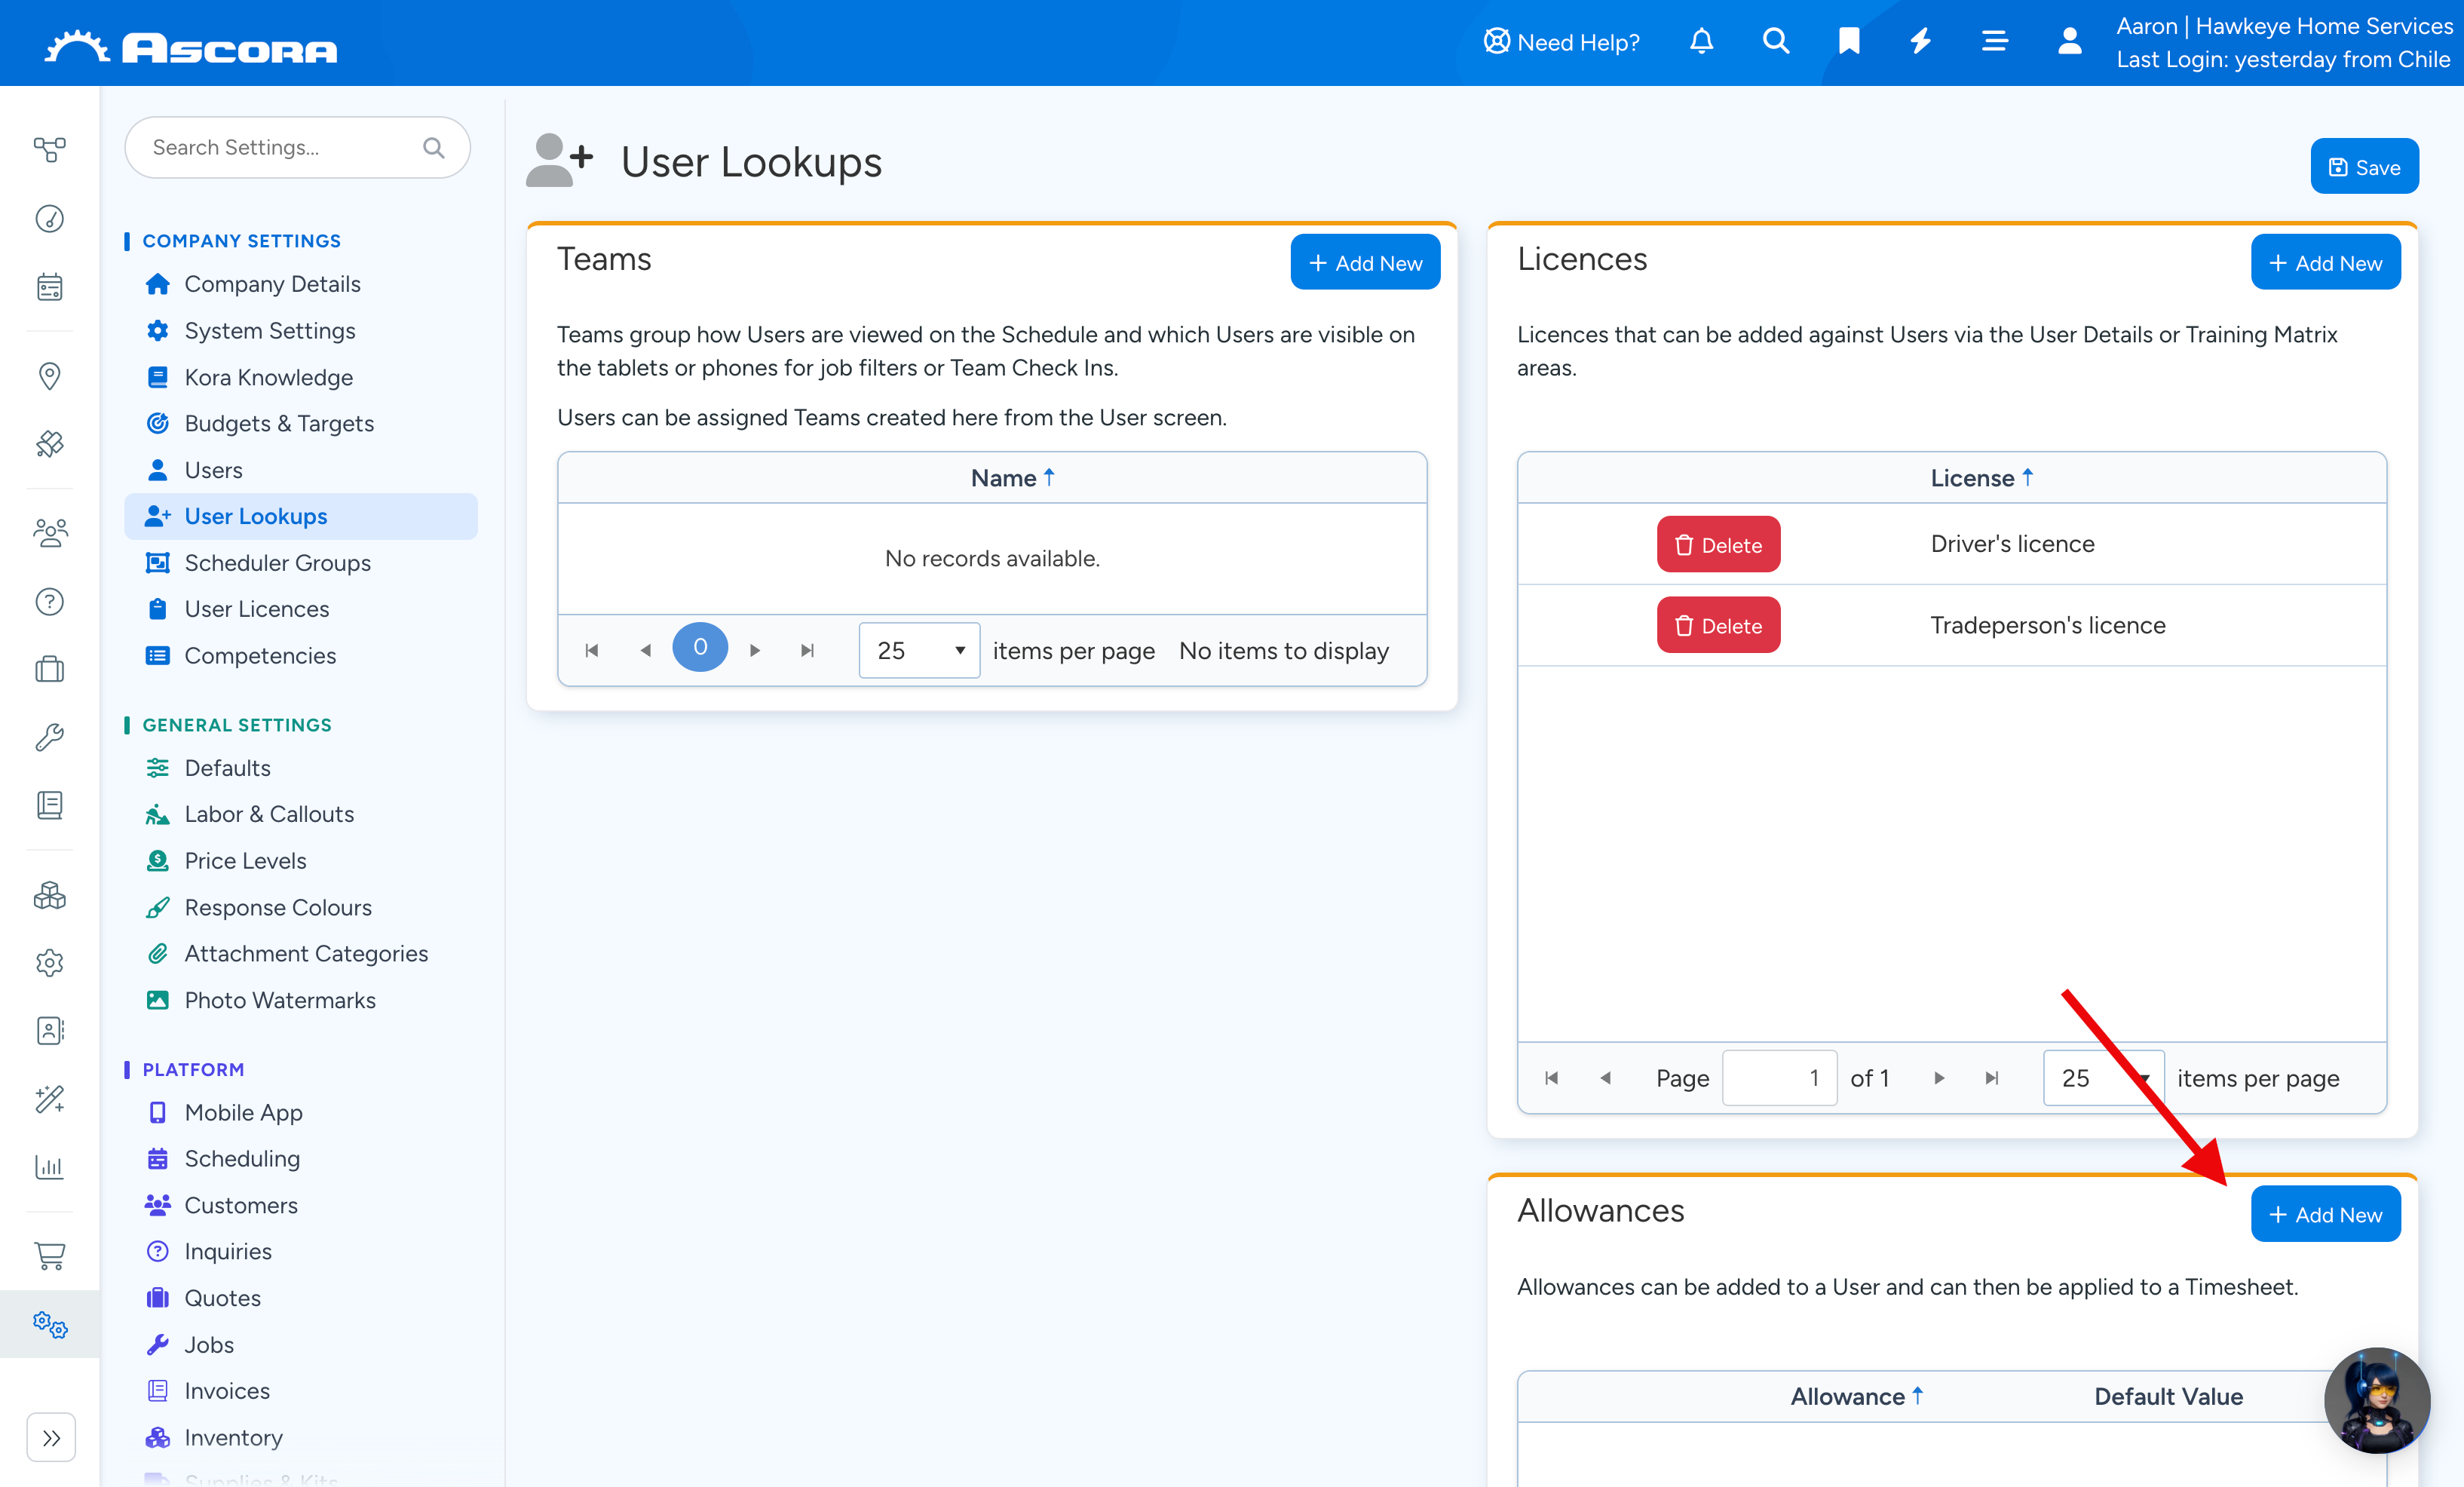This screenshot has width=2464, height=1487.
Task: Open the customers group icon in left rail
Action: 49,533
